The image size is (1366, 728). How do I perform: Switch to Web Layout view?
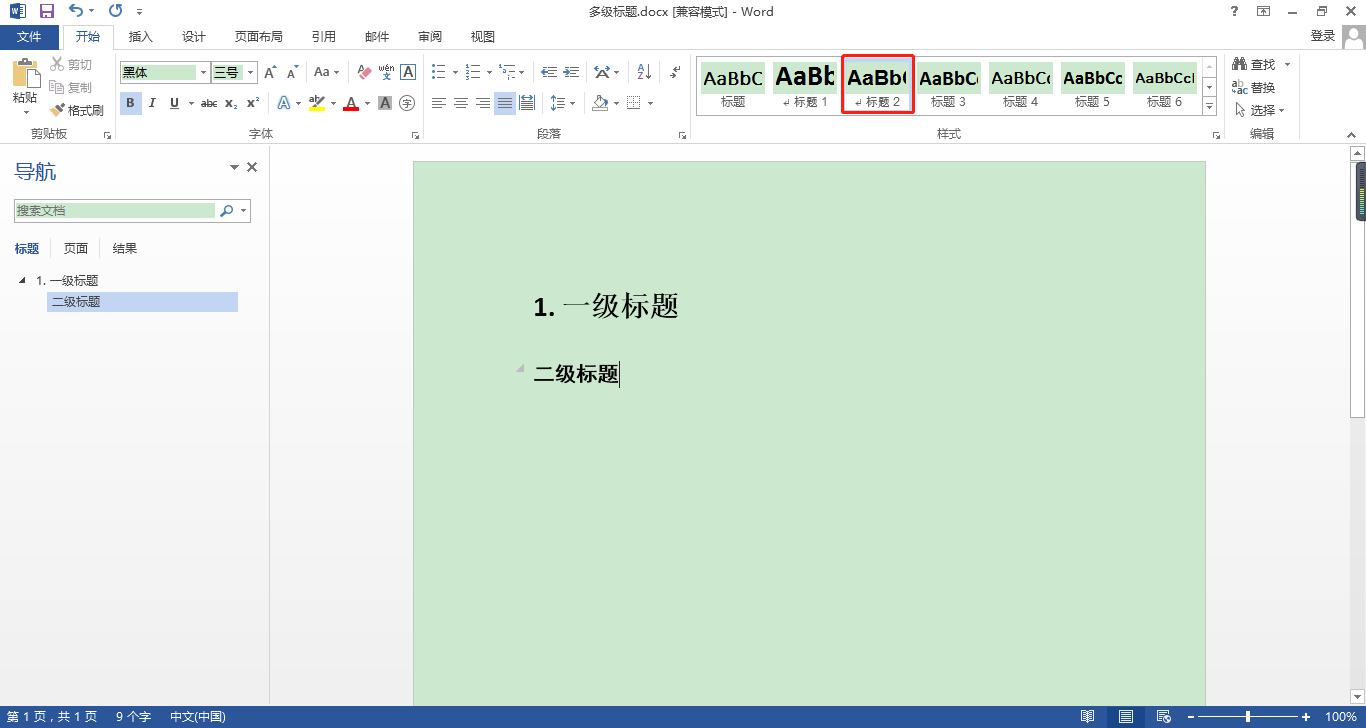[1163, 717]
